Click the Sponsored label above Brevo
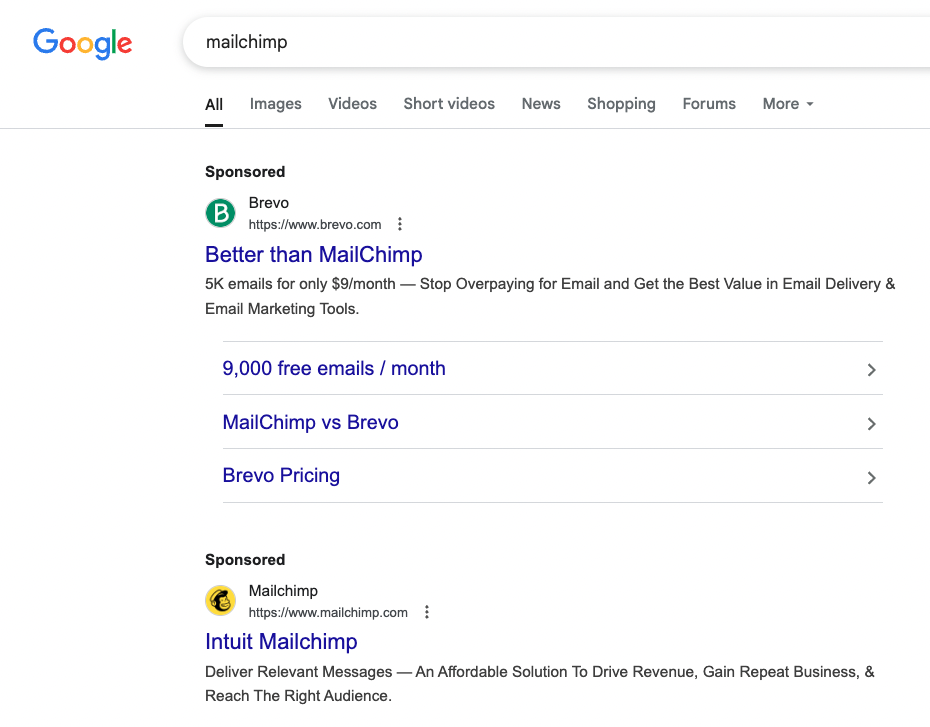 click(x=245, y=172)
